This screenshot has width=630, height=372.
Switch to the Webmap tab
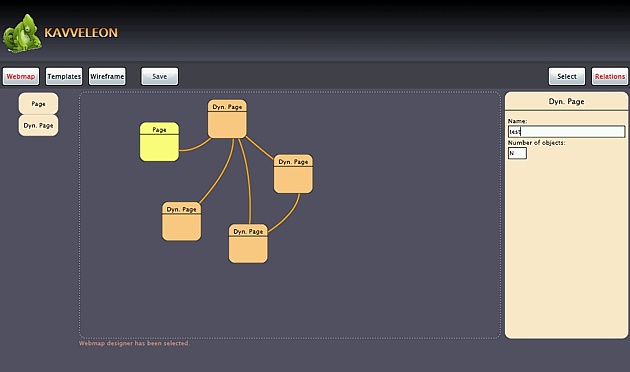(21, 76)
